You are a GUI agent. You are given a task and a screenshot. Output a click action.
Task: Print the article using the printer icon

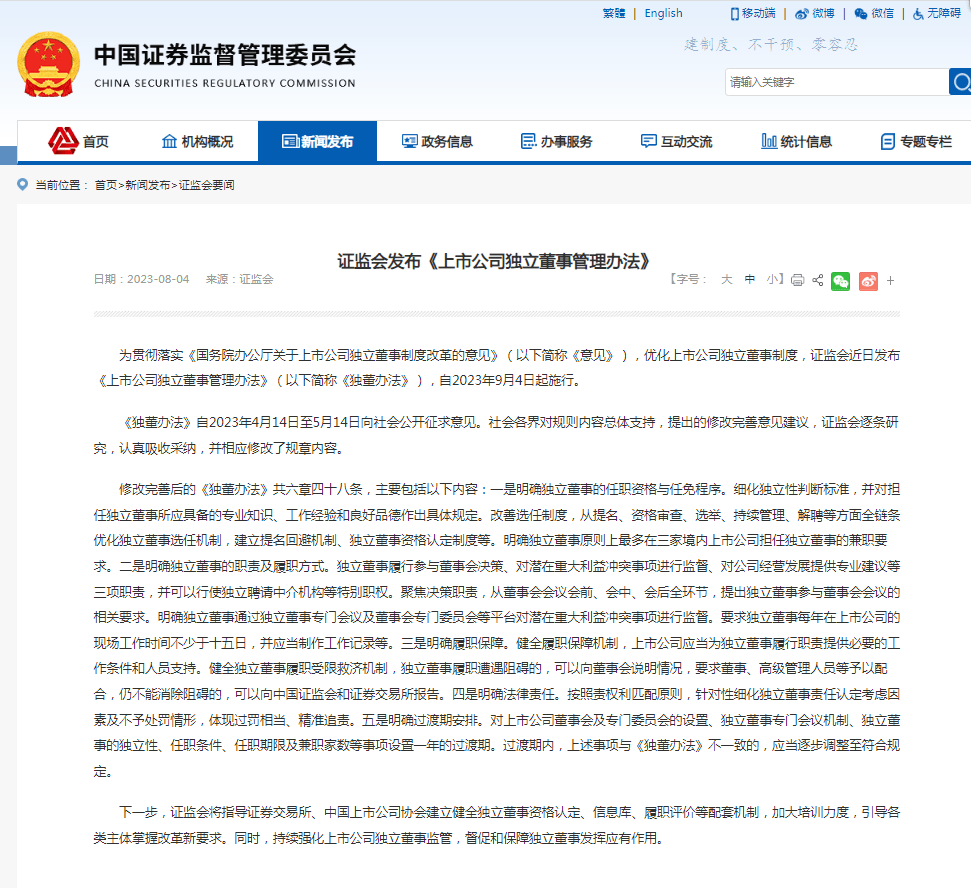(797, 281)
